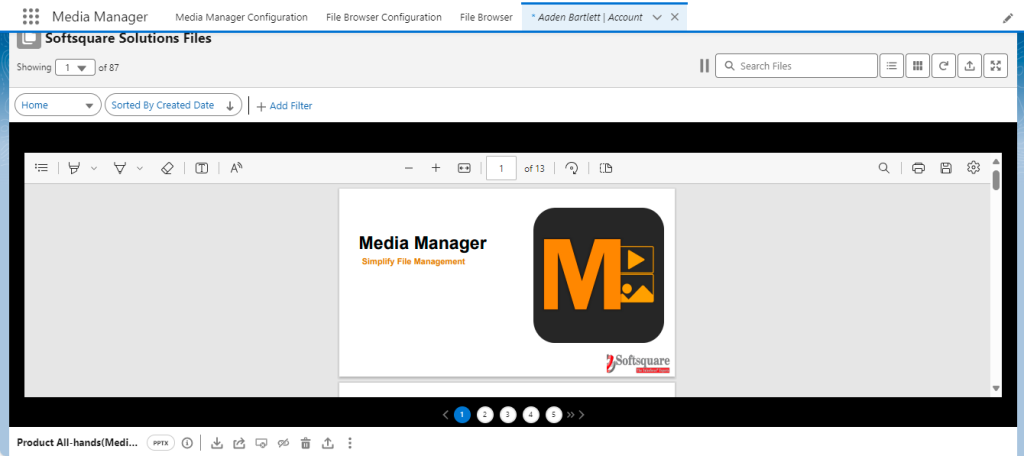1024x456 pixels.
Task: Share the file using share arrow icon
Action: (x=239, y=443)
